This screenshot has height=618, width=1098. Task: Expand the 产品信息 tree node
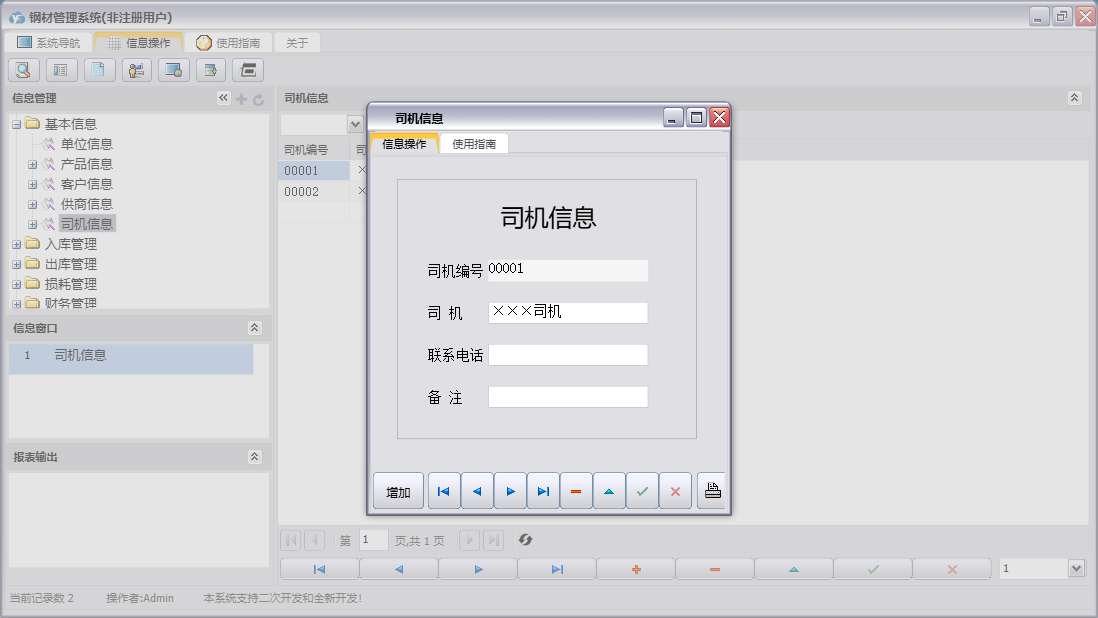point(34,163)
